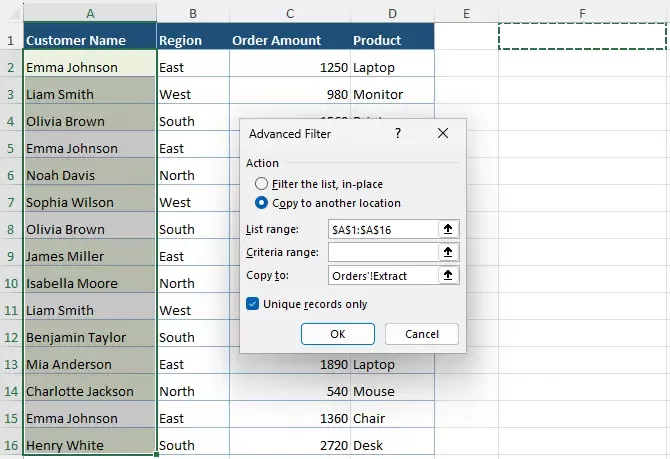670x459 pixels.
Task: Click into the empty Criteria range field
Action: tap(383, 252)
